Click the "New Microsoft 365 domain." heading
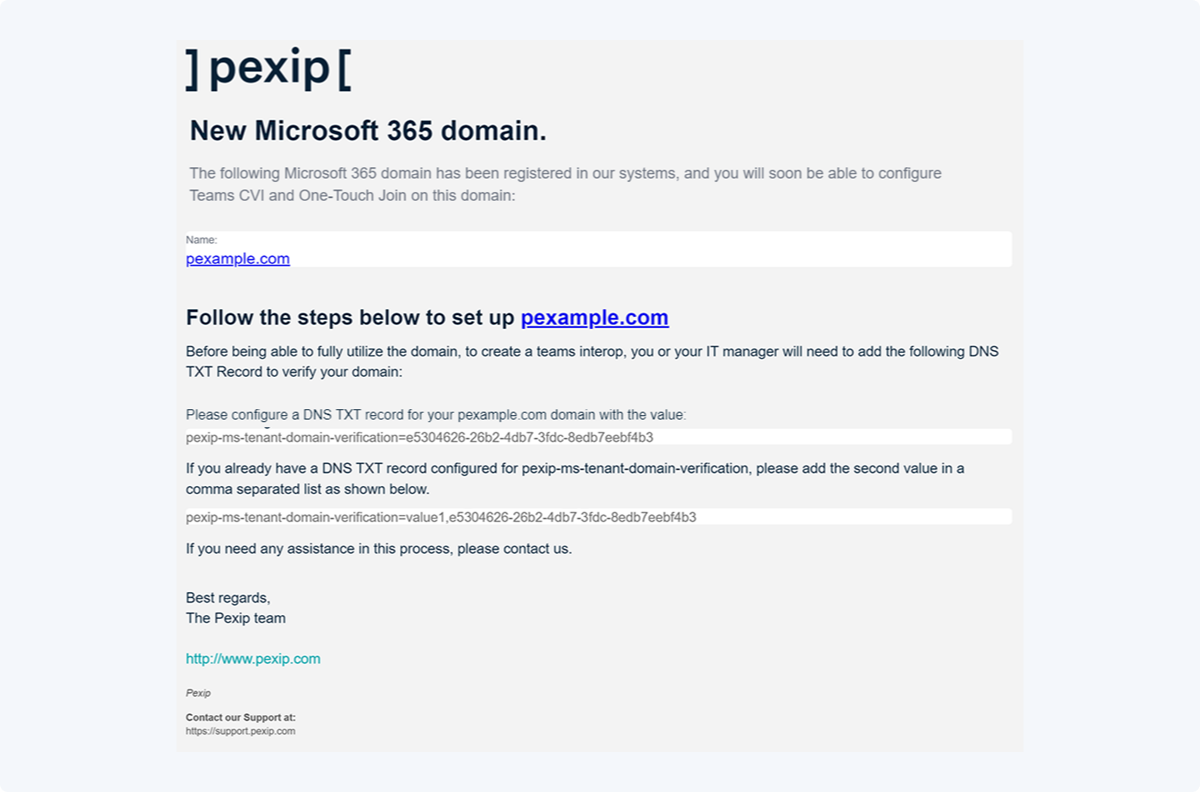This screenshot has width=1200, height=792. click(x=368, y=131)
